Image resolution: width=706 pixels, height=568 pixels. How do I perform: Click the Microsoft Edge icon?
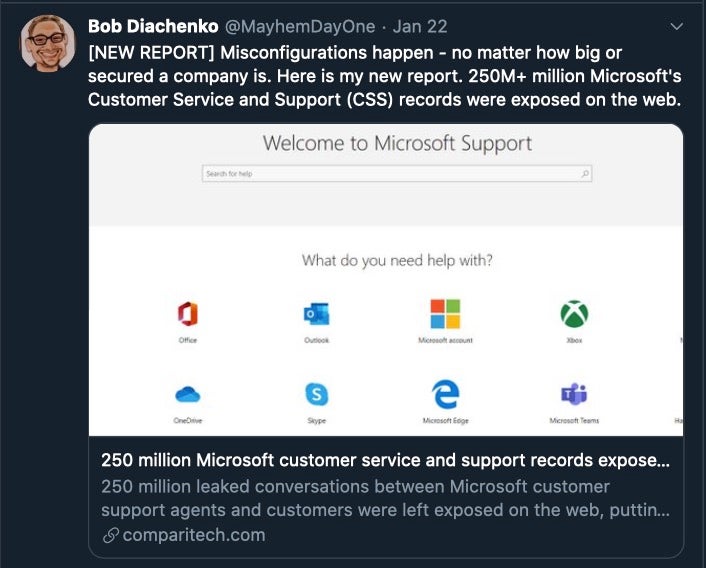(x=445, y=394)
